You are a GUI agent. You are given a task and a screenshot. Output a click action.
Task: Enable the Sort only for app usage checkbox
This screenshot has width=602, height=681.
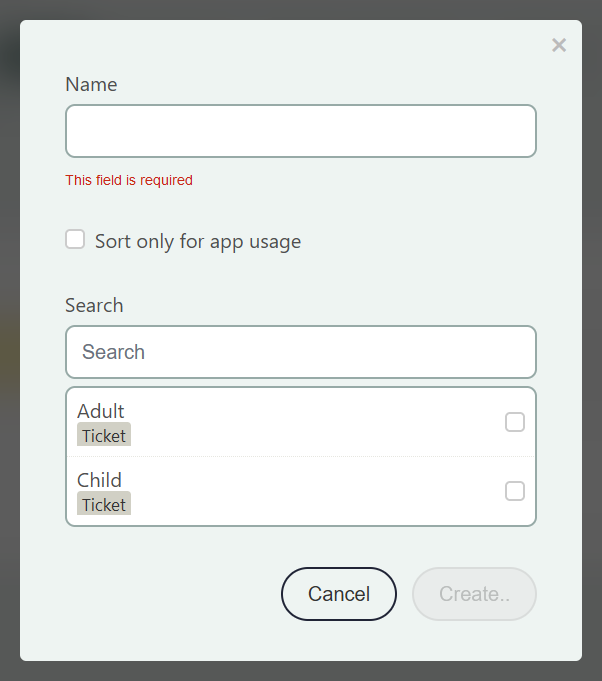[x=75, y=240]
